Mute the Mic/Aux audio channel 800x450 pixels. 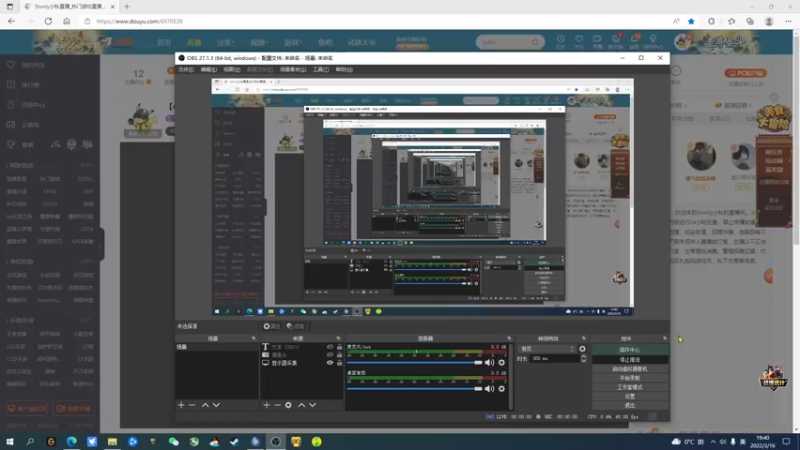[489, 363]
